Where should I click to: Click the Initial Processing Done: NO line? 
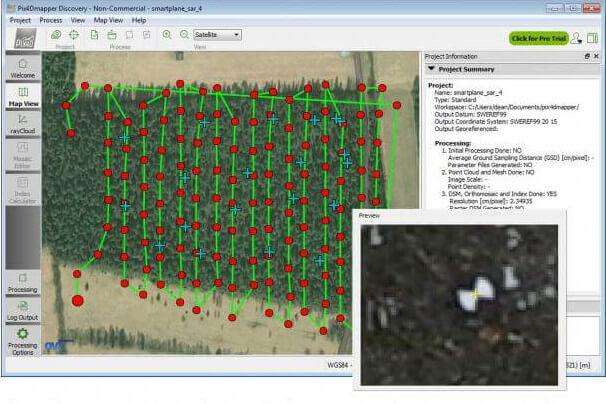(x=482, y=150)
